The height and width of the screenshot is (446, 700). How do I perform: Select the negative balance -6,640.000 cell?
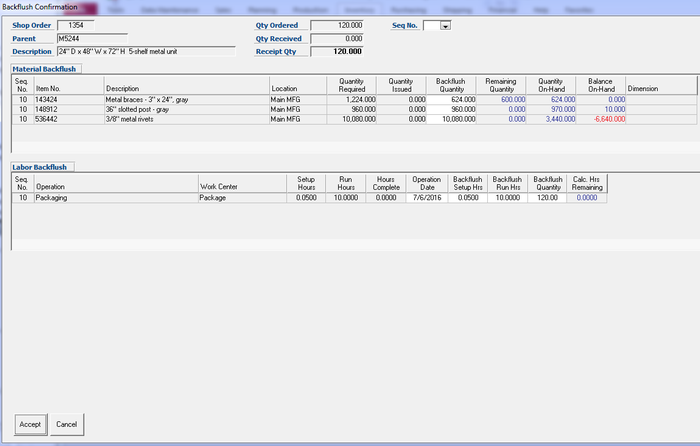click(x=601, y=119)
